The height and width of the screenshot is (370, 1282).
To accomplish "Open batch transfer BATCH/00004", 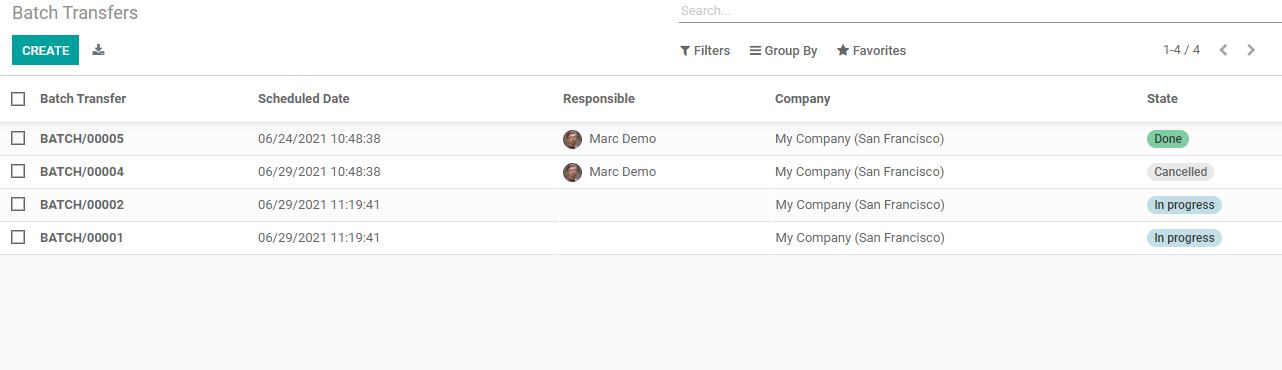I will [82, 172].
